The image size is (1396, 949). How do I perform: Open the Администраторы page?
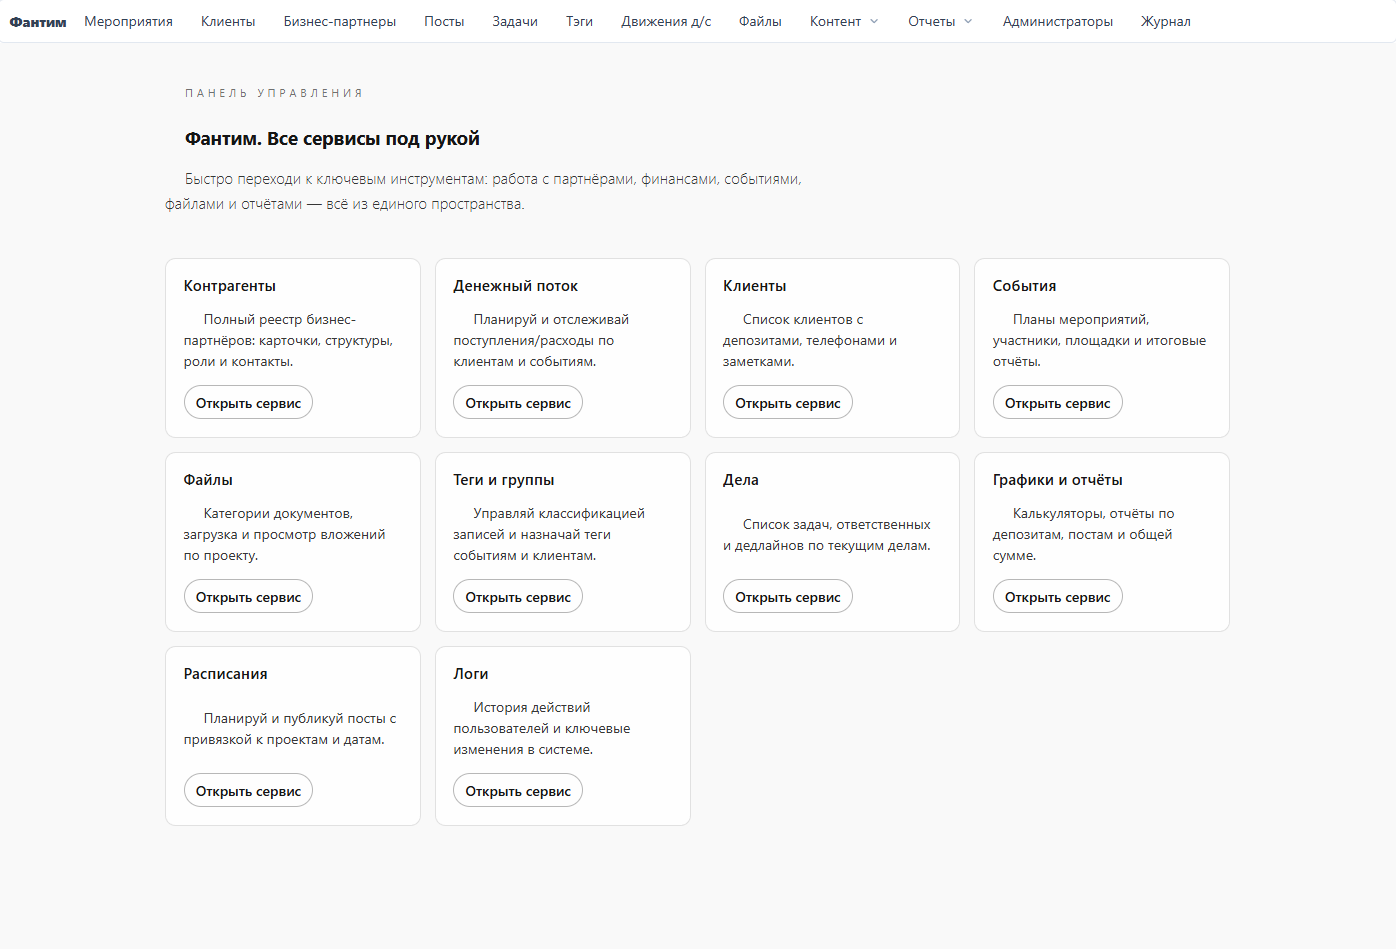pos(1057,22)
